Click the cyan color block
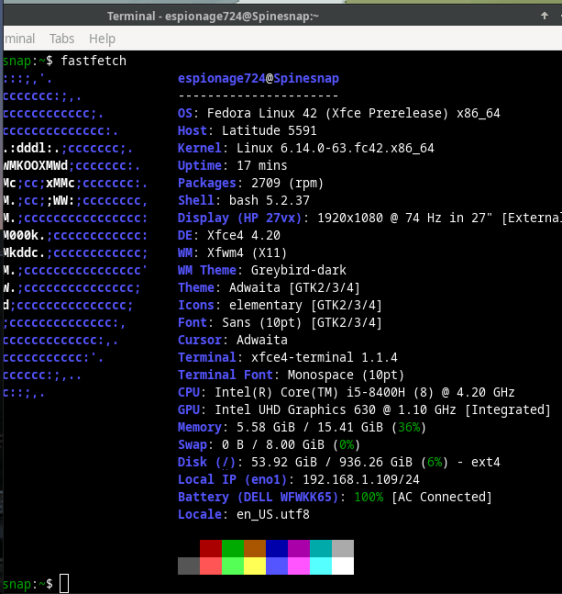 [321, 566]
